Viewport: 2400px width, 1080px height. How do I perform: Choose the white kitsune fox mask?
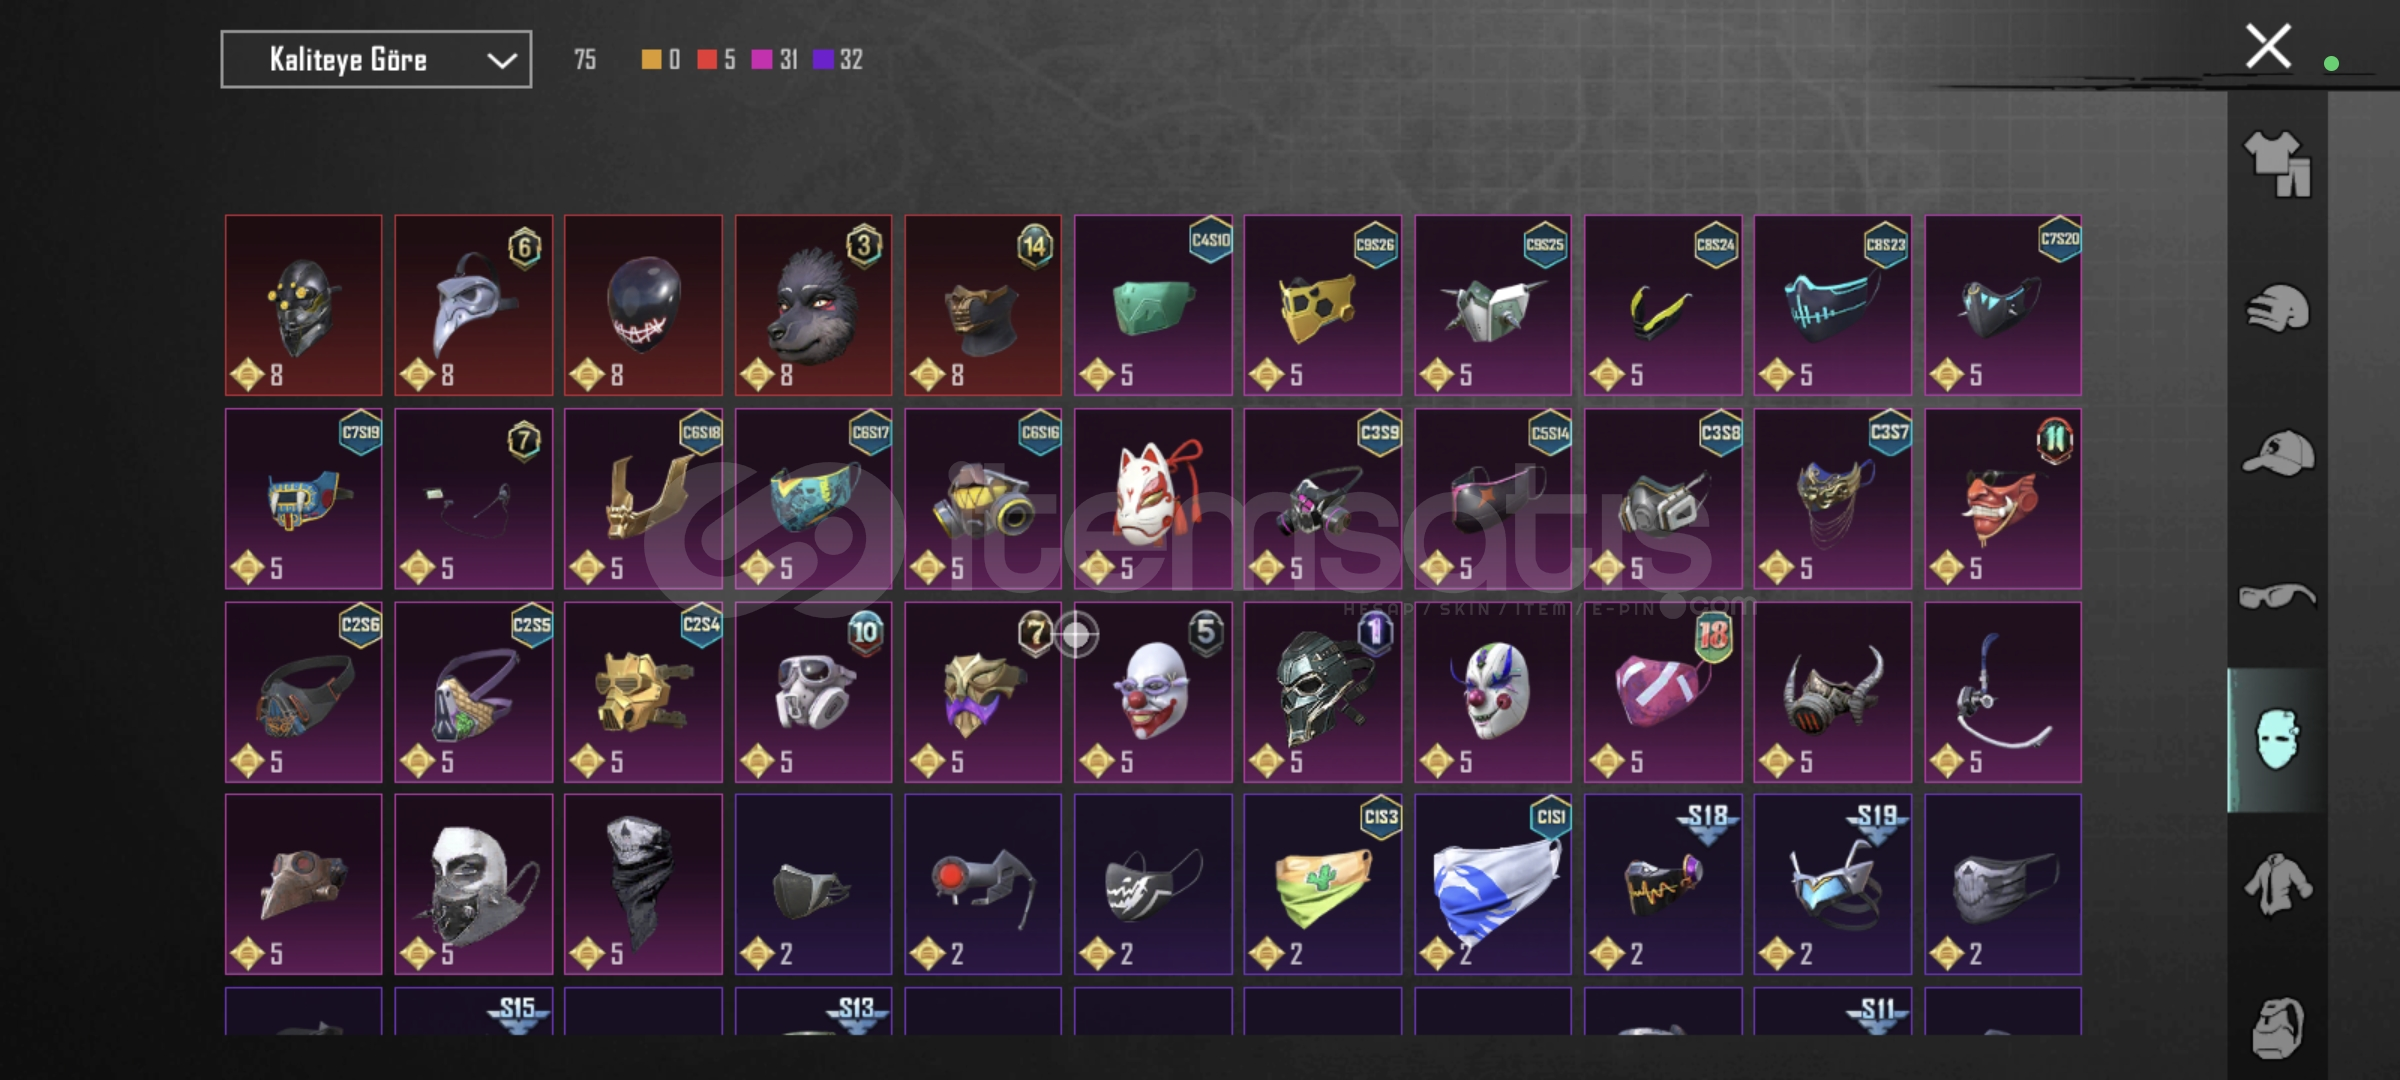coord(1153,498)
